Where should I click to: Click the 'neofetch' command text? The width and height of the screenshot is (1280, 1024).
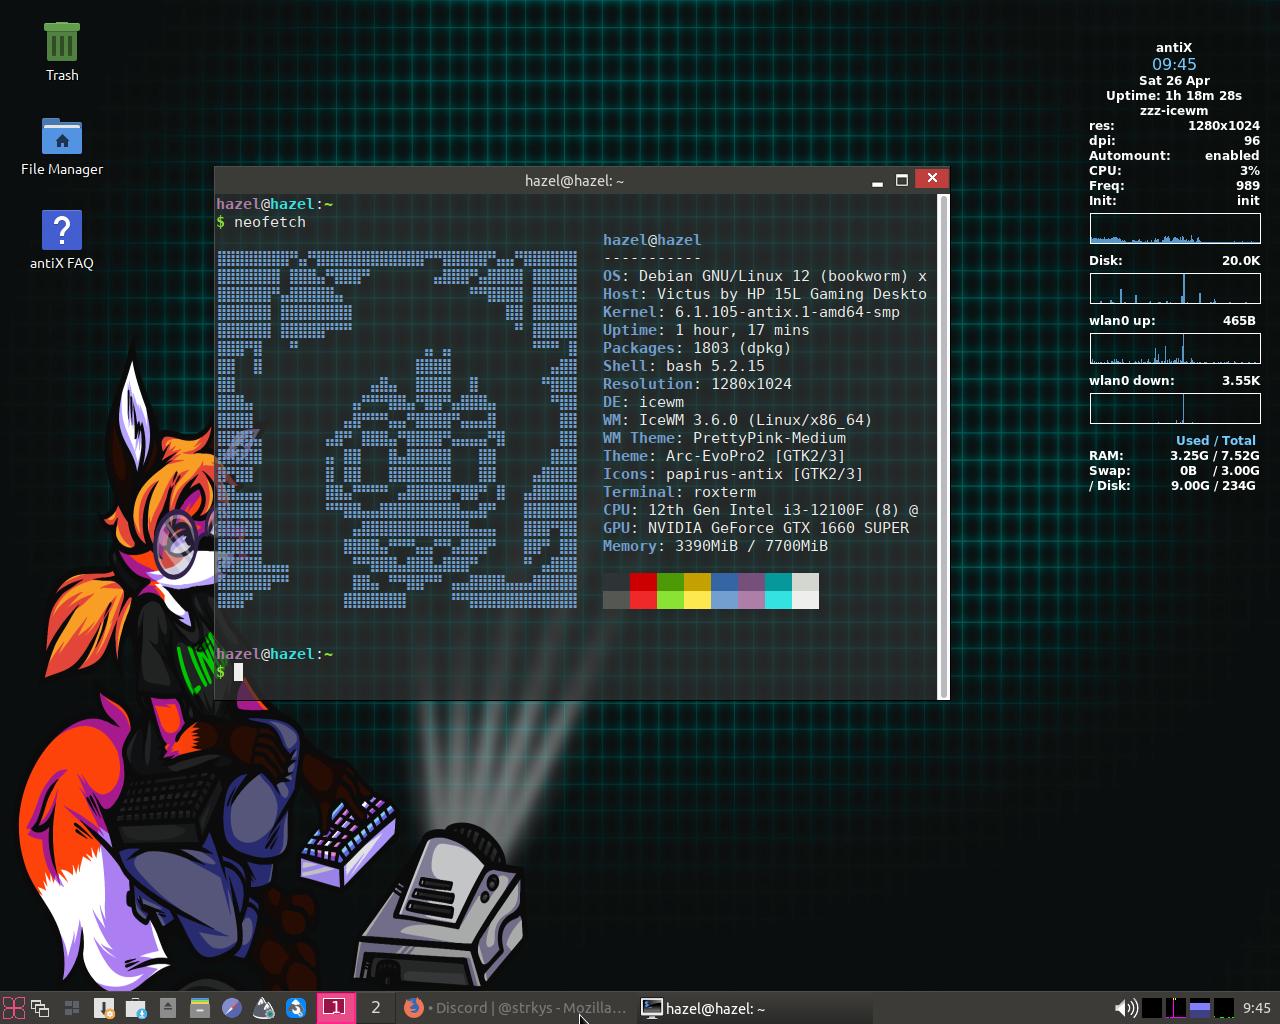270,222
